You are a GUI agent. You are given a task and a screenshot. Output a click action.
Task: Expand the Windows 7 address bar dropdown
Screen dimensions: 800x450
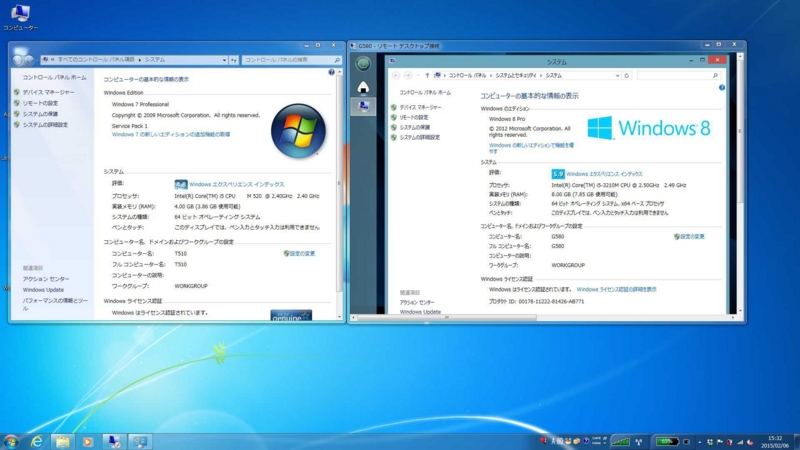(x=224, y=60)
